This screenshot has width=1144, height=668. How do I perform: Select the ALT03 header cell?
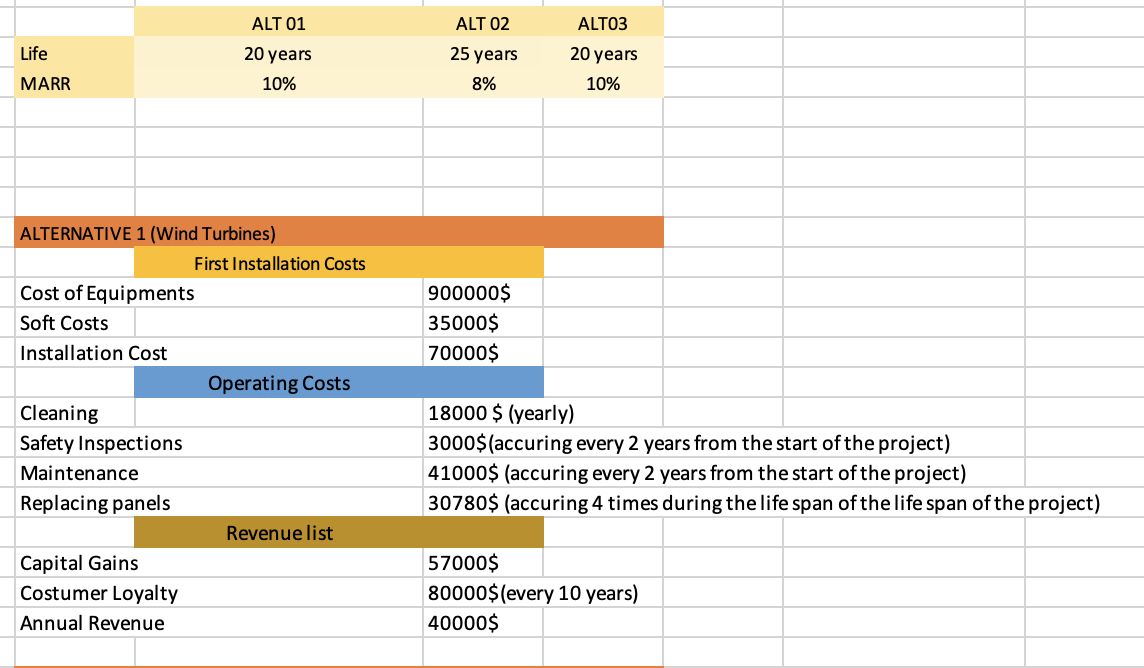pyautogui.click(x=603, y=23)
